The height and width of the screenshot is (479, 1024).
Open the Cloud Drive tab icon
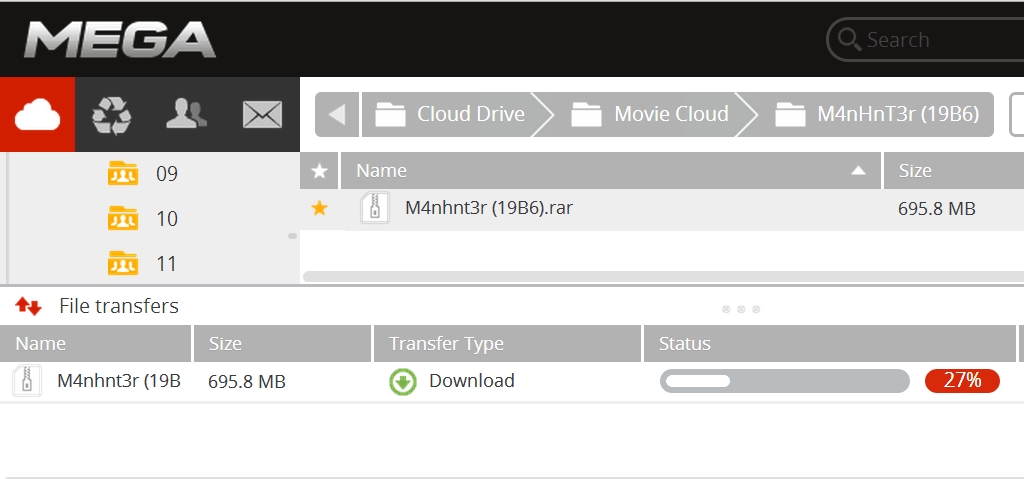37,114
